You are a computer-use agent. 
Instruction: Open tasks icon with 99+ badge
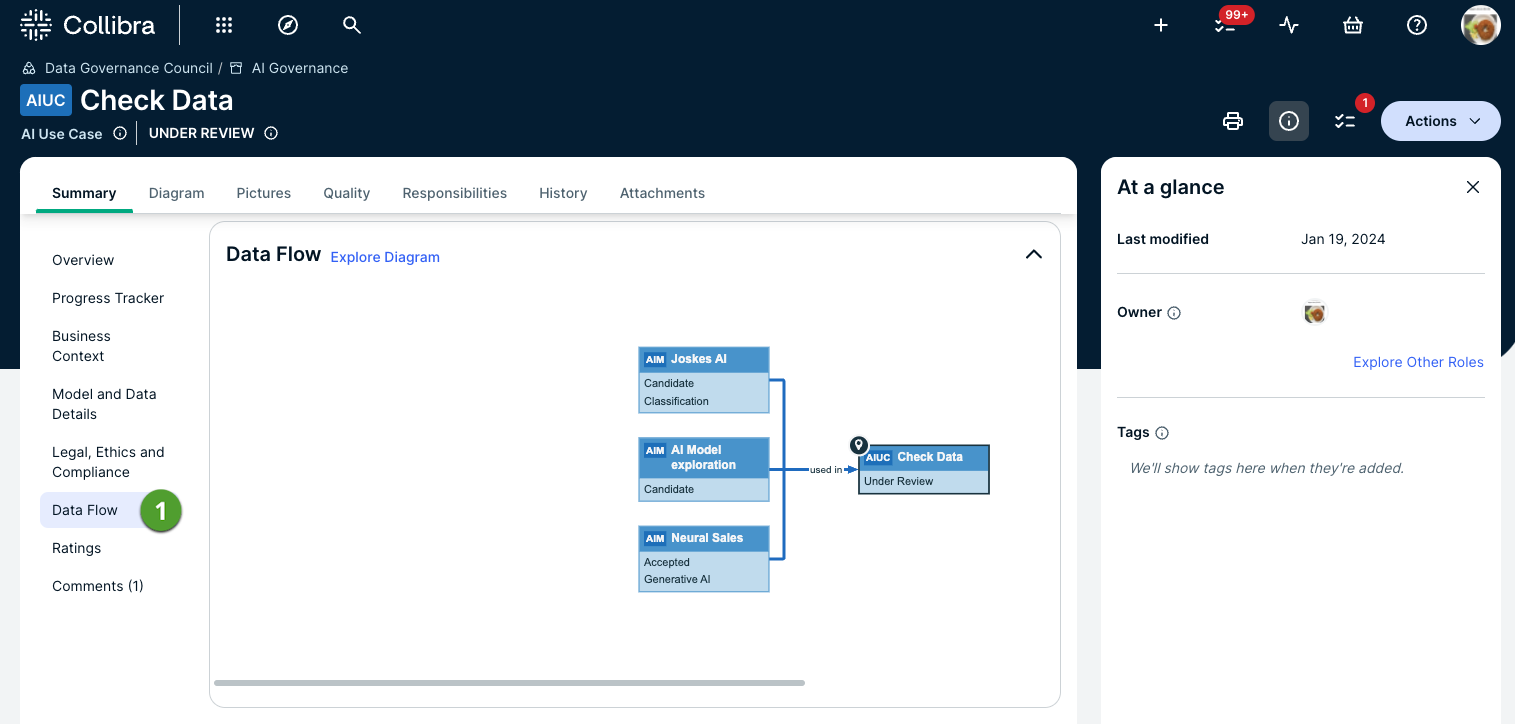(x=1225, y=26)
